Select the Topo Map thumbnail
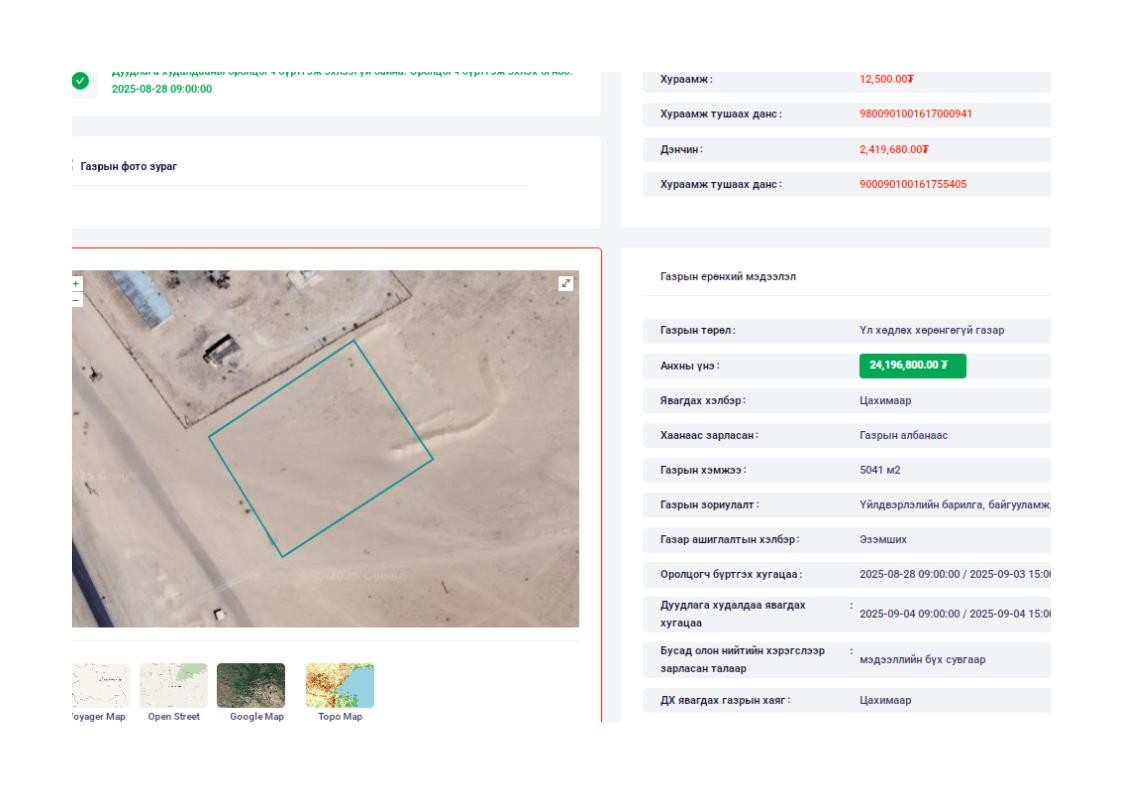 (340, 685)
